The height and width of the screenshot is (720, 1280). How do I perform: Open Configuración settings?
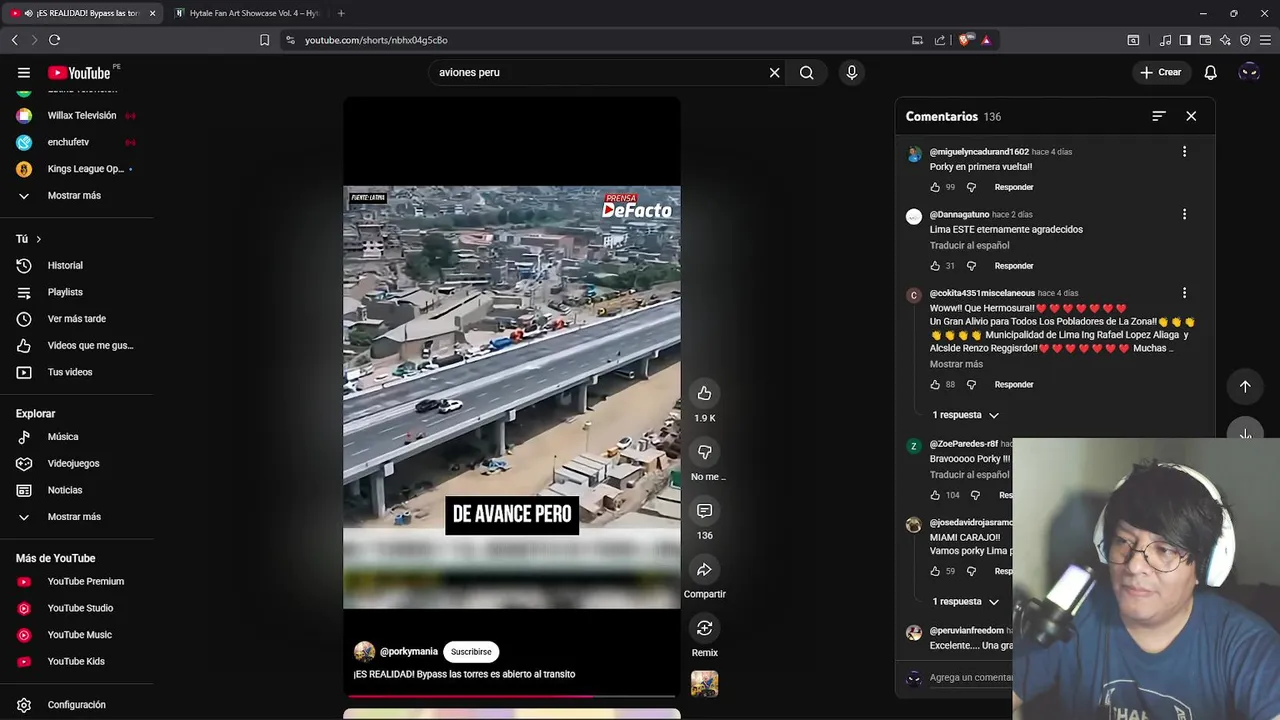(77, 705)
